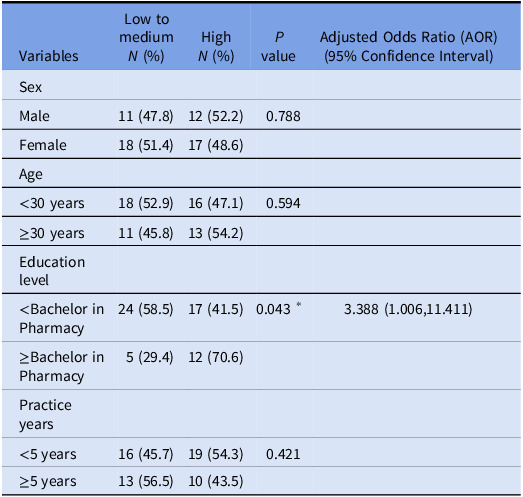Select the '<30 years' row label

tap(52, 203)
